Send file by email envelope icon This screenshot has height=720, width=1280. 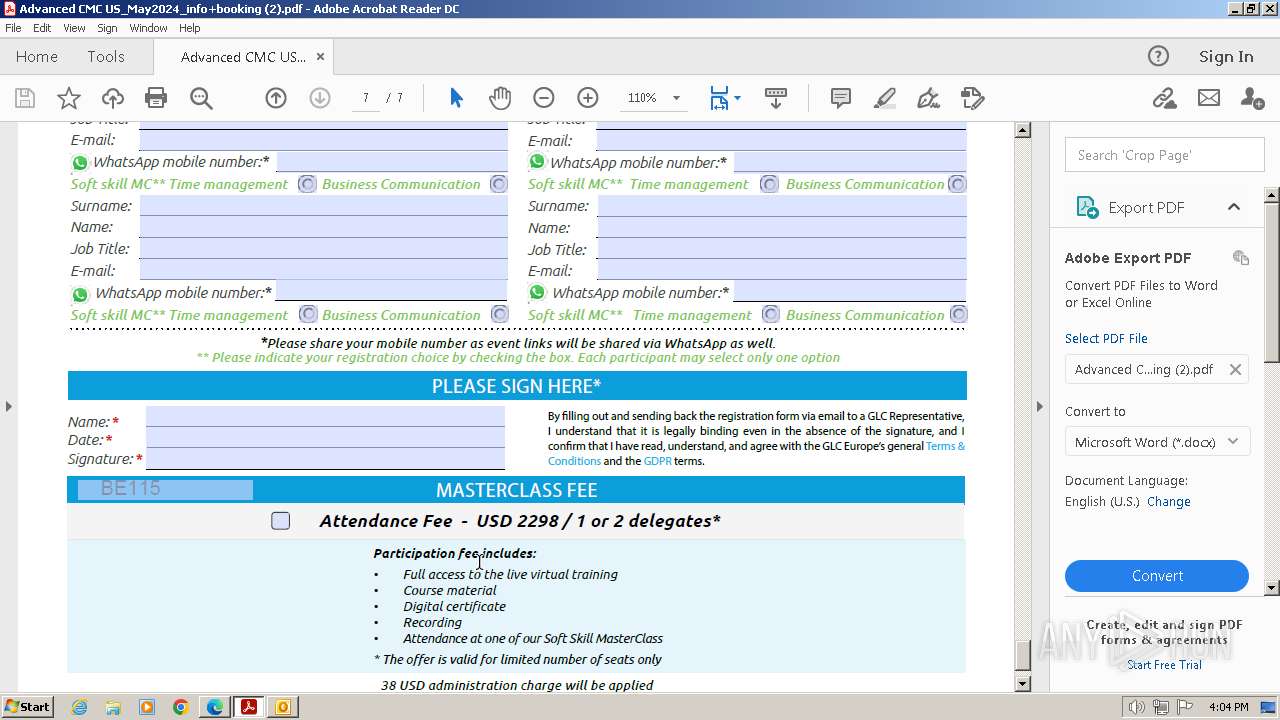pyautogui.click(x=1209, y=98)
